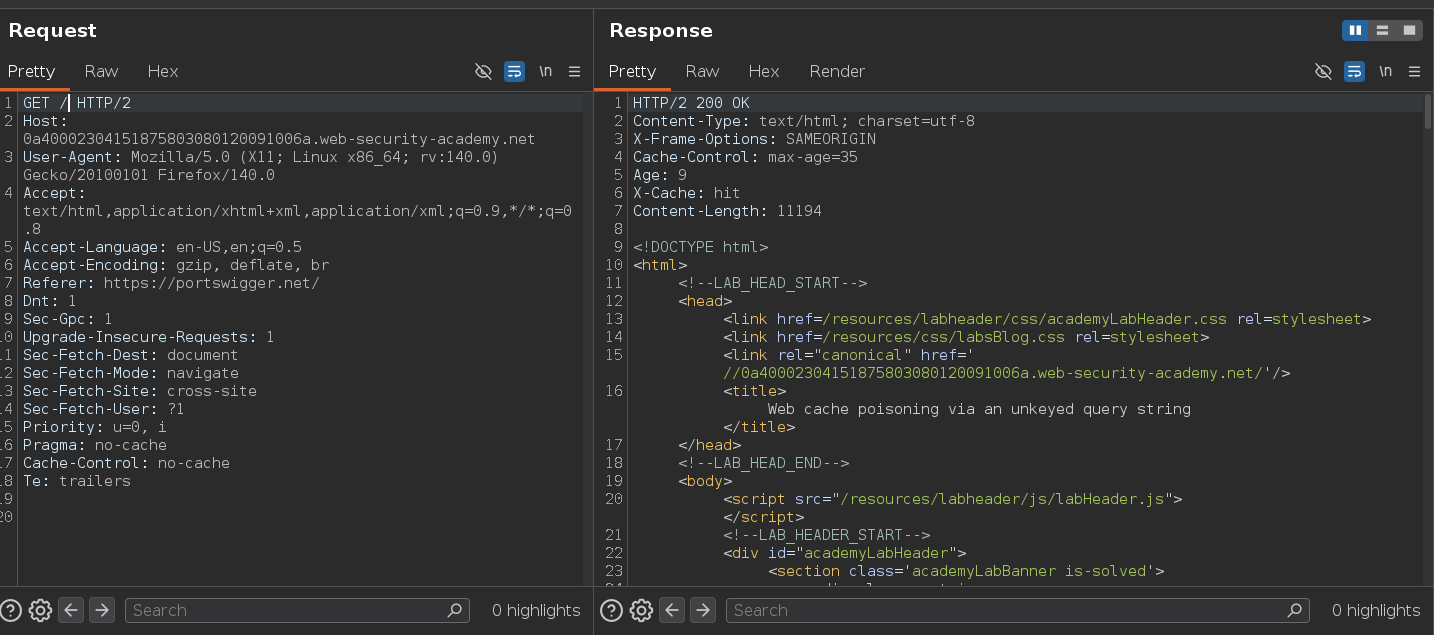
Task: Click 'Sec-Fetch-Site: cross-site' header
Action: coord(140,391)
